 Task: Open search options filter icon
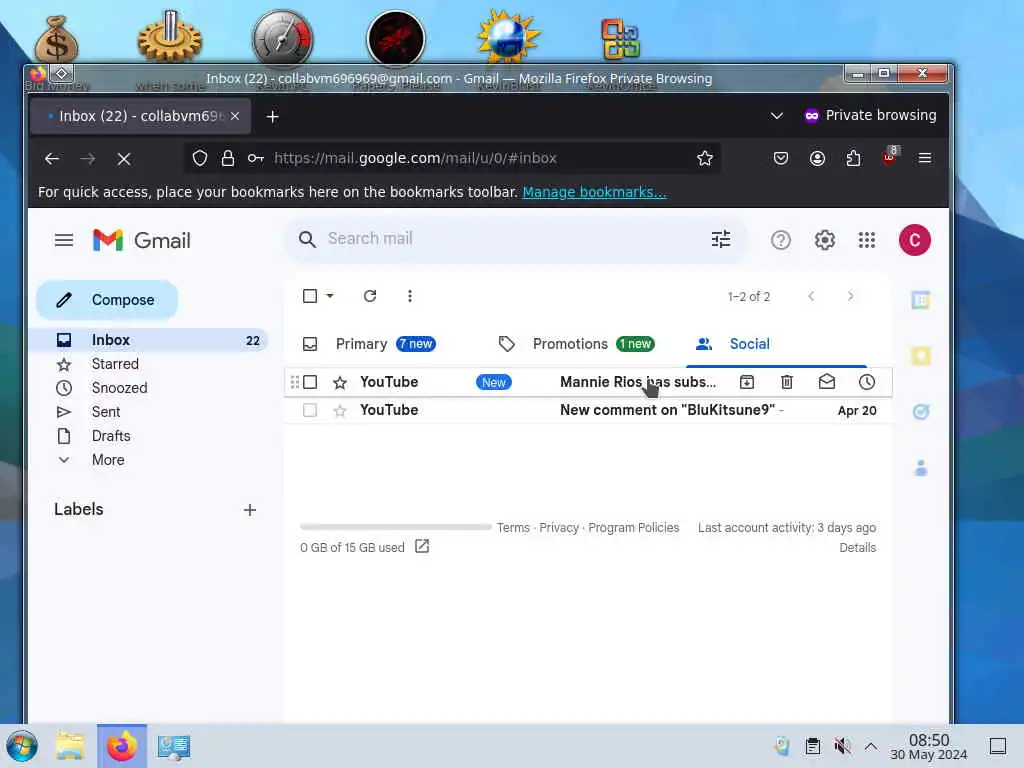[x=720, y=239]
